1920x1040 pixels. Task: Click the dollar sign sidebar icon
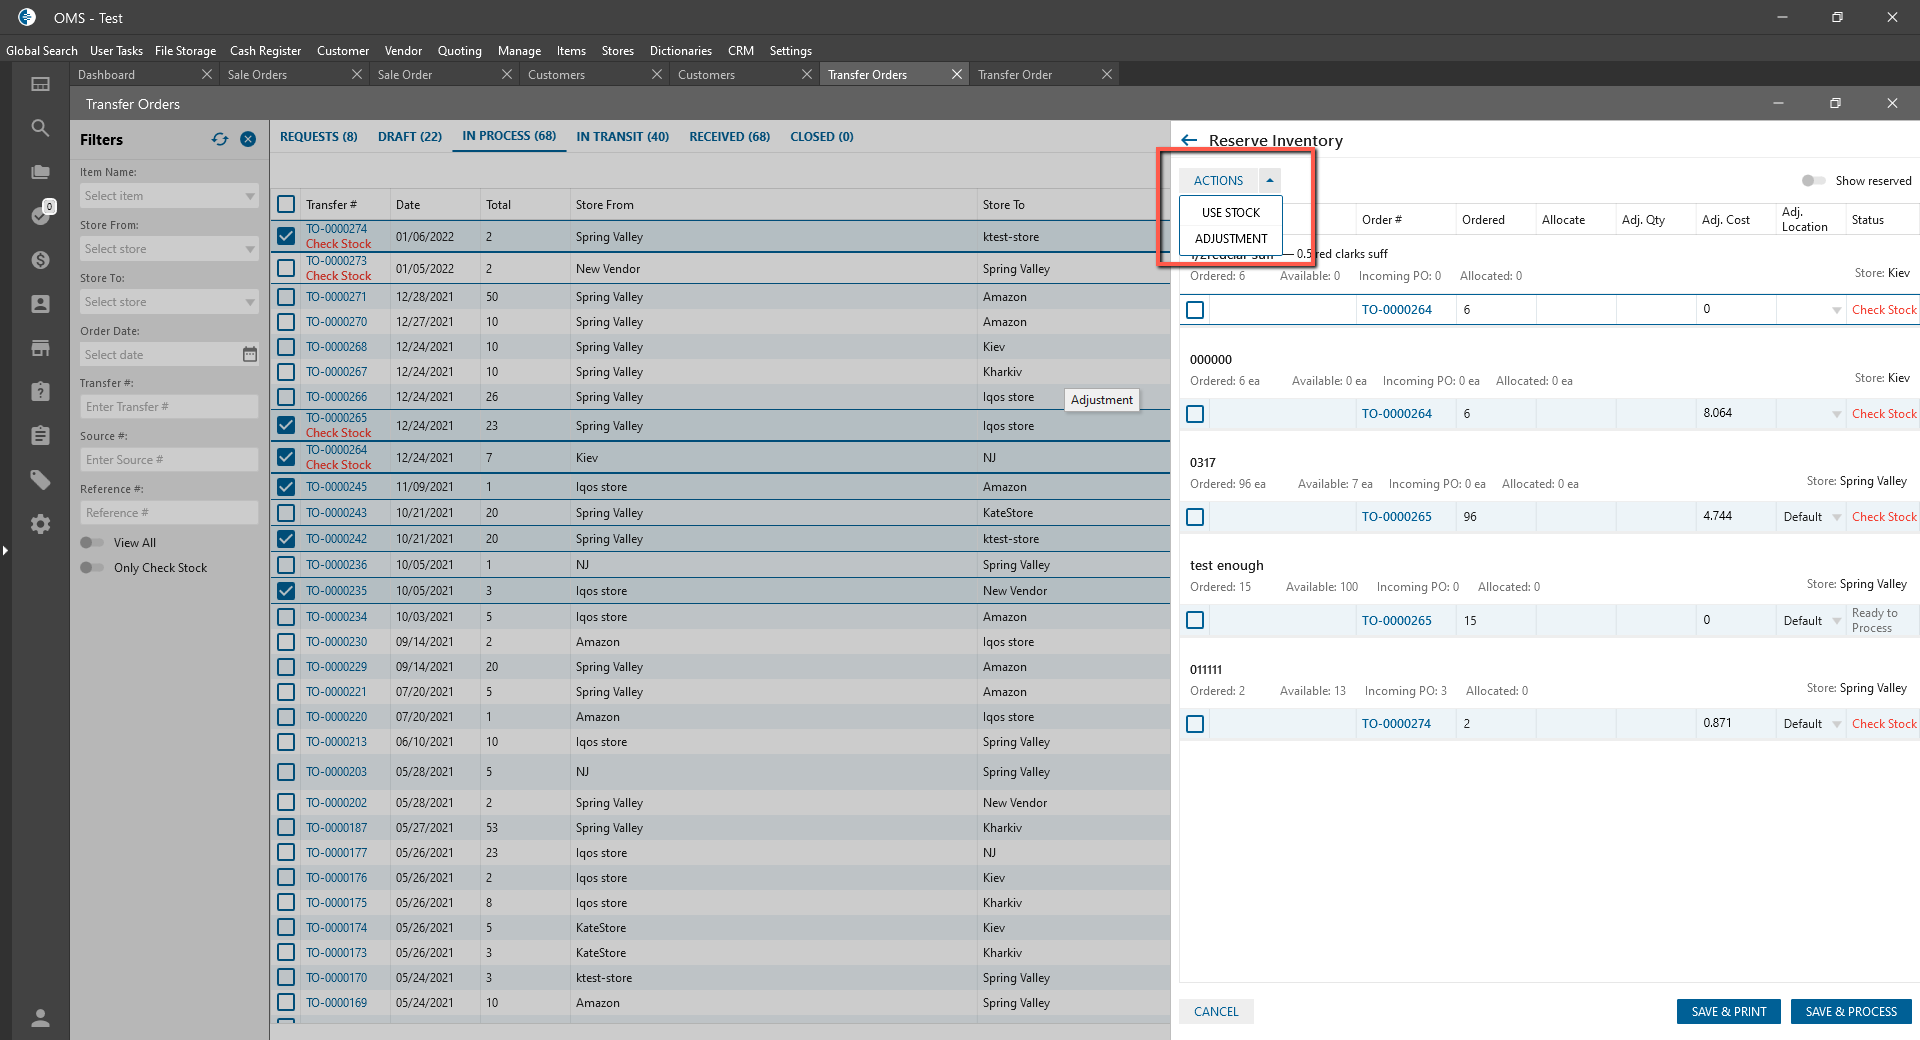[40, 260]
